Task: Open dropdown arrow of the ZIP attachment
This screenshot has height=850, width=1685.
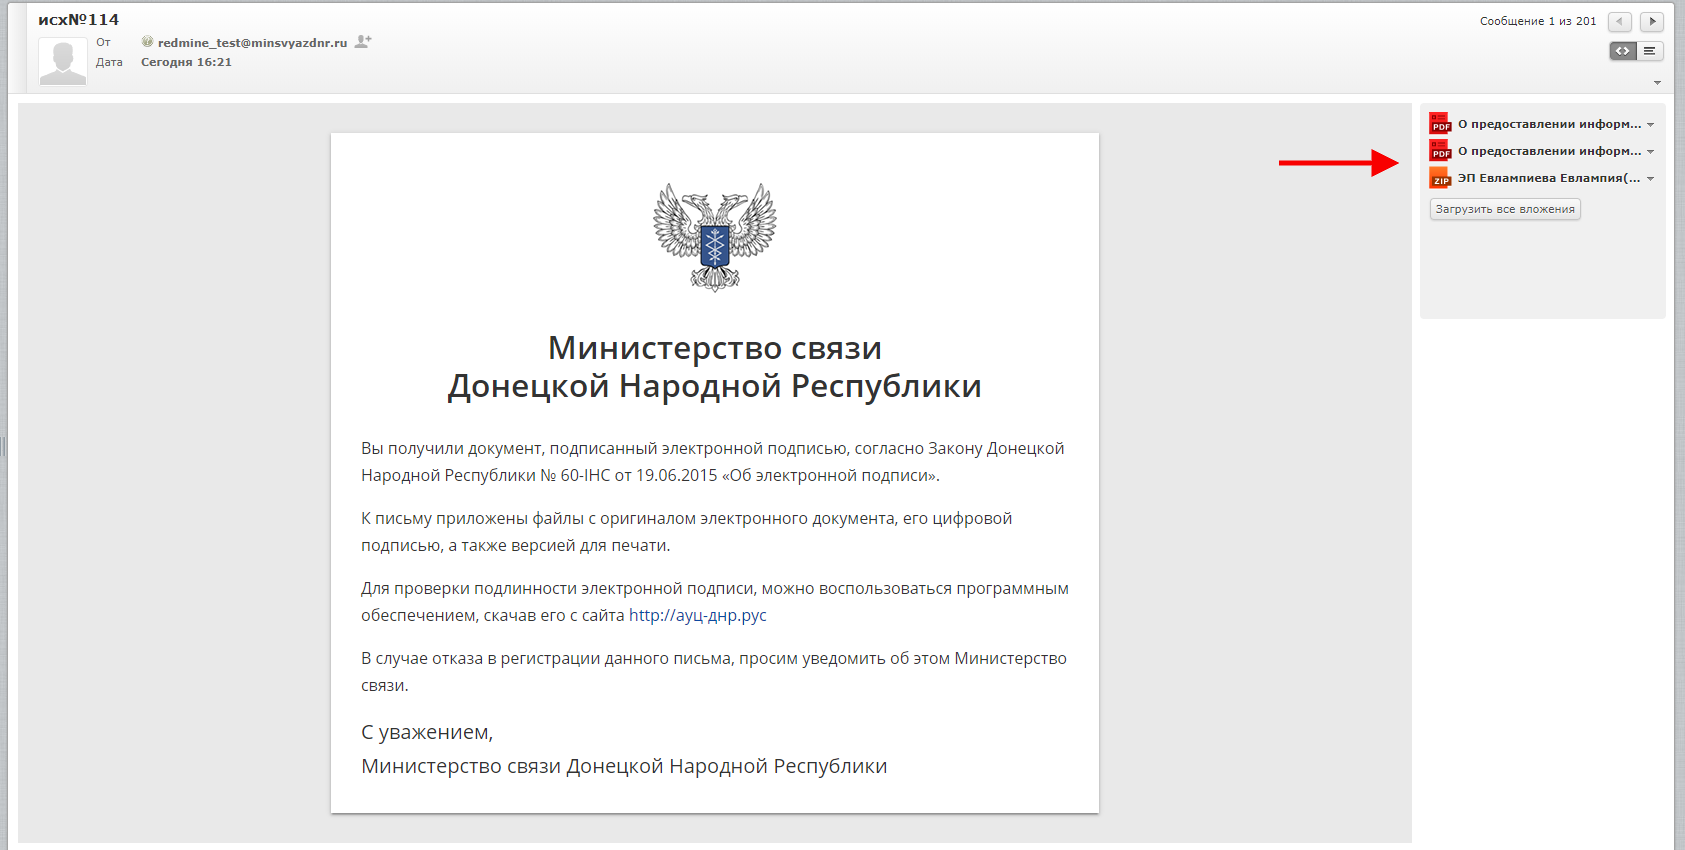Action: (1650, 179)
